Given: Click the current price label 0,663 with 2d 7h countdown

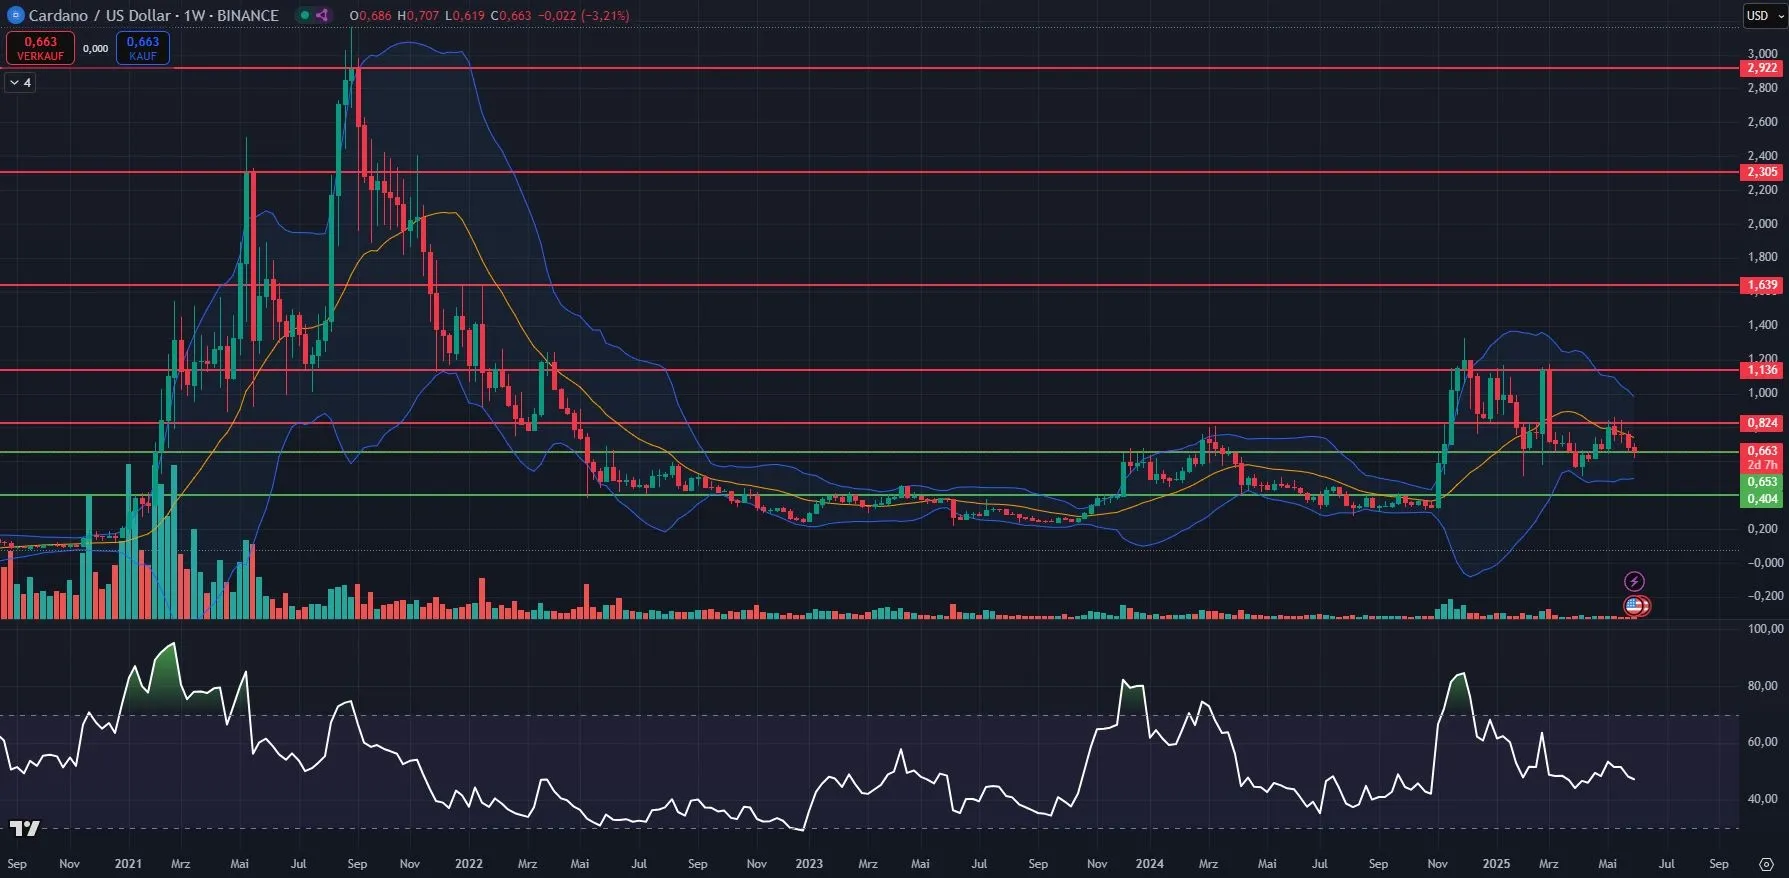Looking at the screenshot, I should [1762, 458].
